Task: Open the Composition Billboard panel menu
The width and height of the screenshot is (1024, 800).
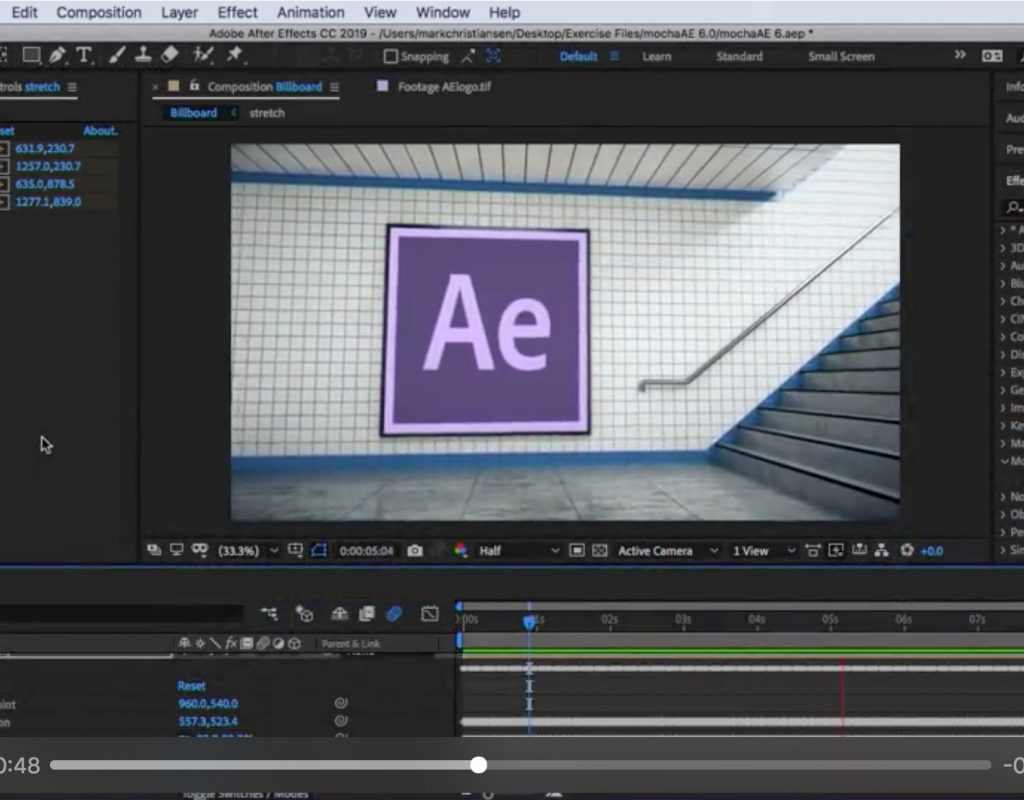Action: coord(334,87)
